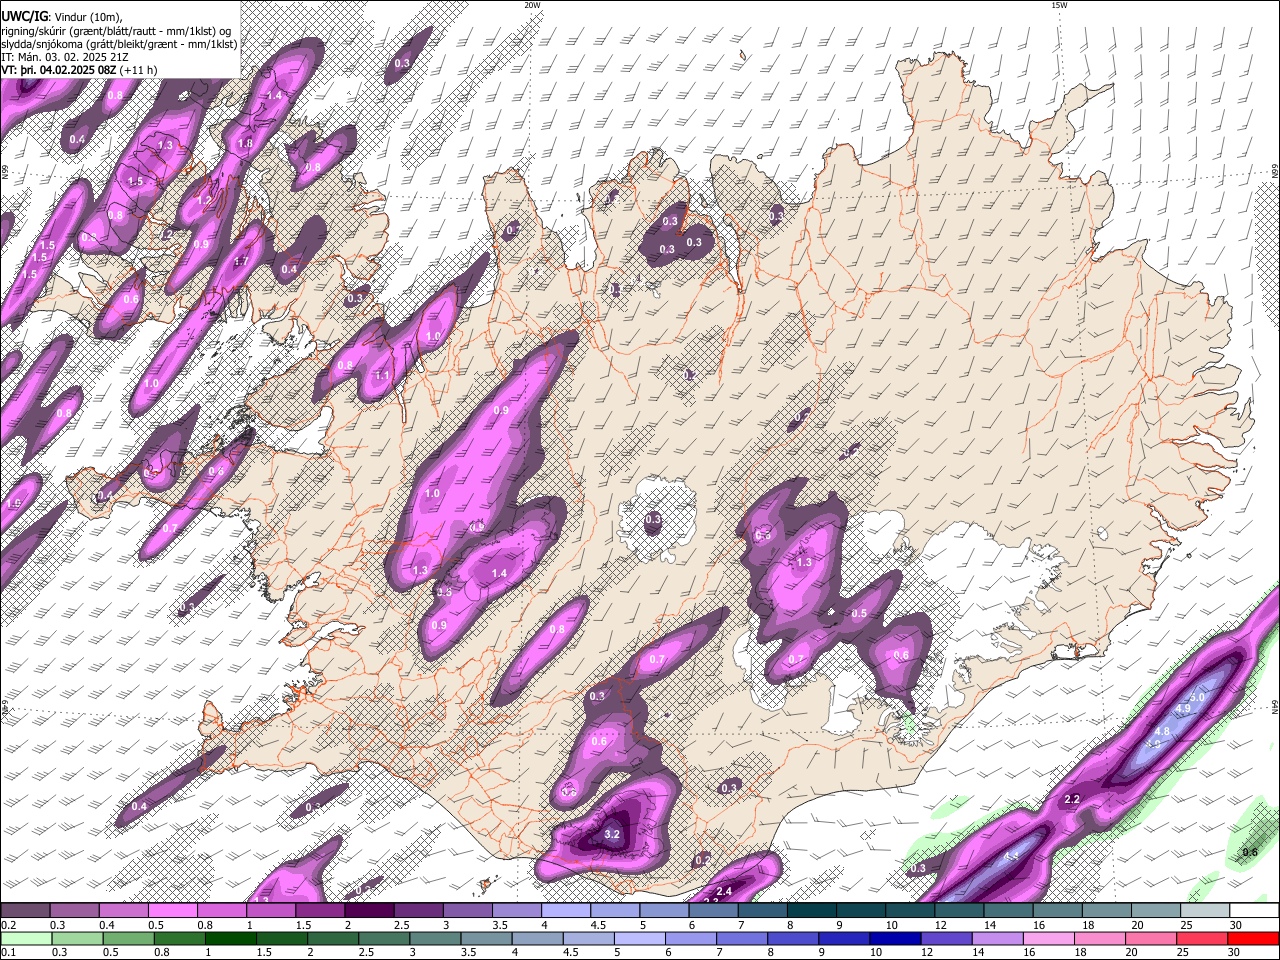Screen dimensions: 1280x960
Task: Click the '20W' longitude label
Action: click(532, 5)
